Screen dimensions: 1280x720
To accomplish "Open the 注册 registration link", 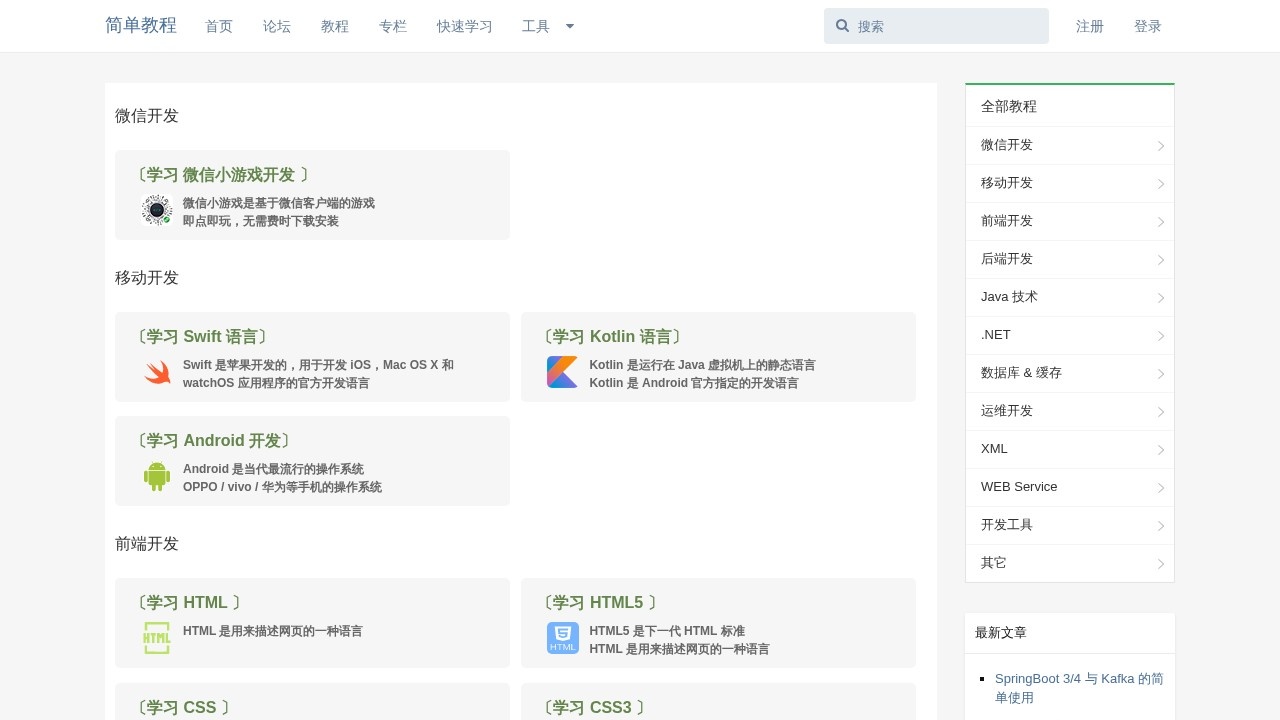I will [1090, 27].
